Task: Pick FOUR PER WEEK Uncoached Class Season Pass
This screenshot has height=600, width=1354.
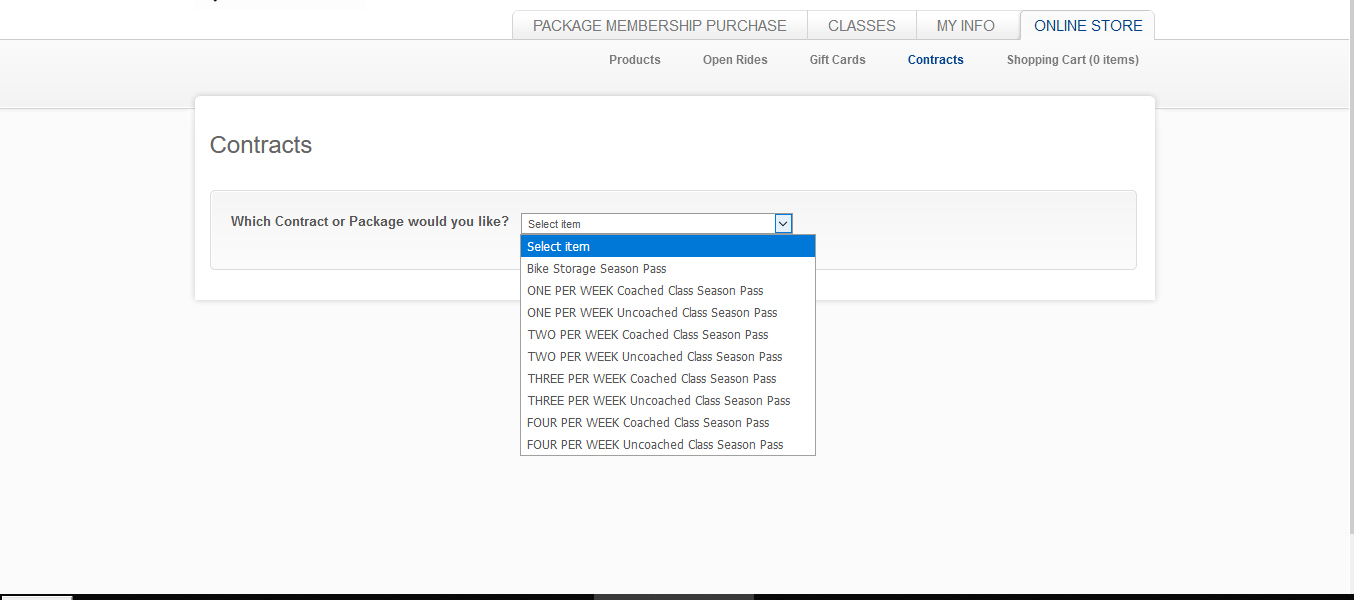Action: tap(667, 445)
